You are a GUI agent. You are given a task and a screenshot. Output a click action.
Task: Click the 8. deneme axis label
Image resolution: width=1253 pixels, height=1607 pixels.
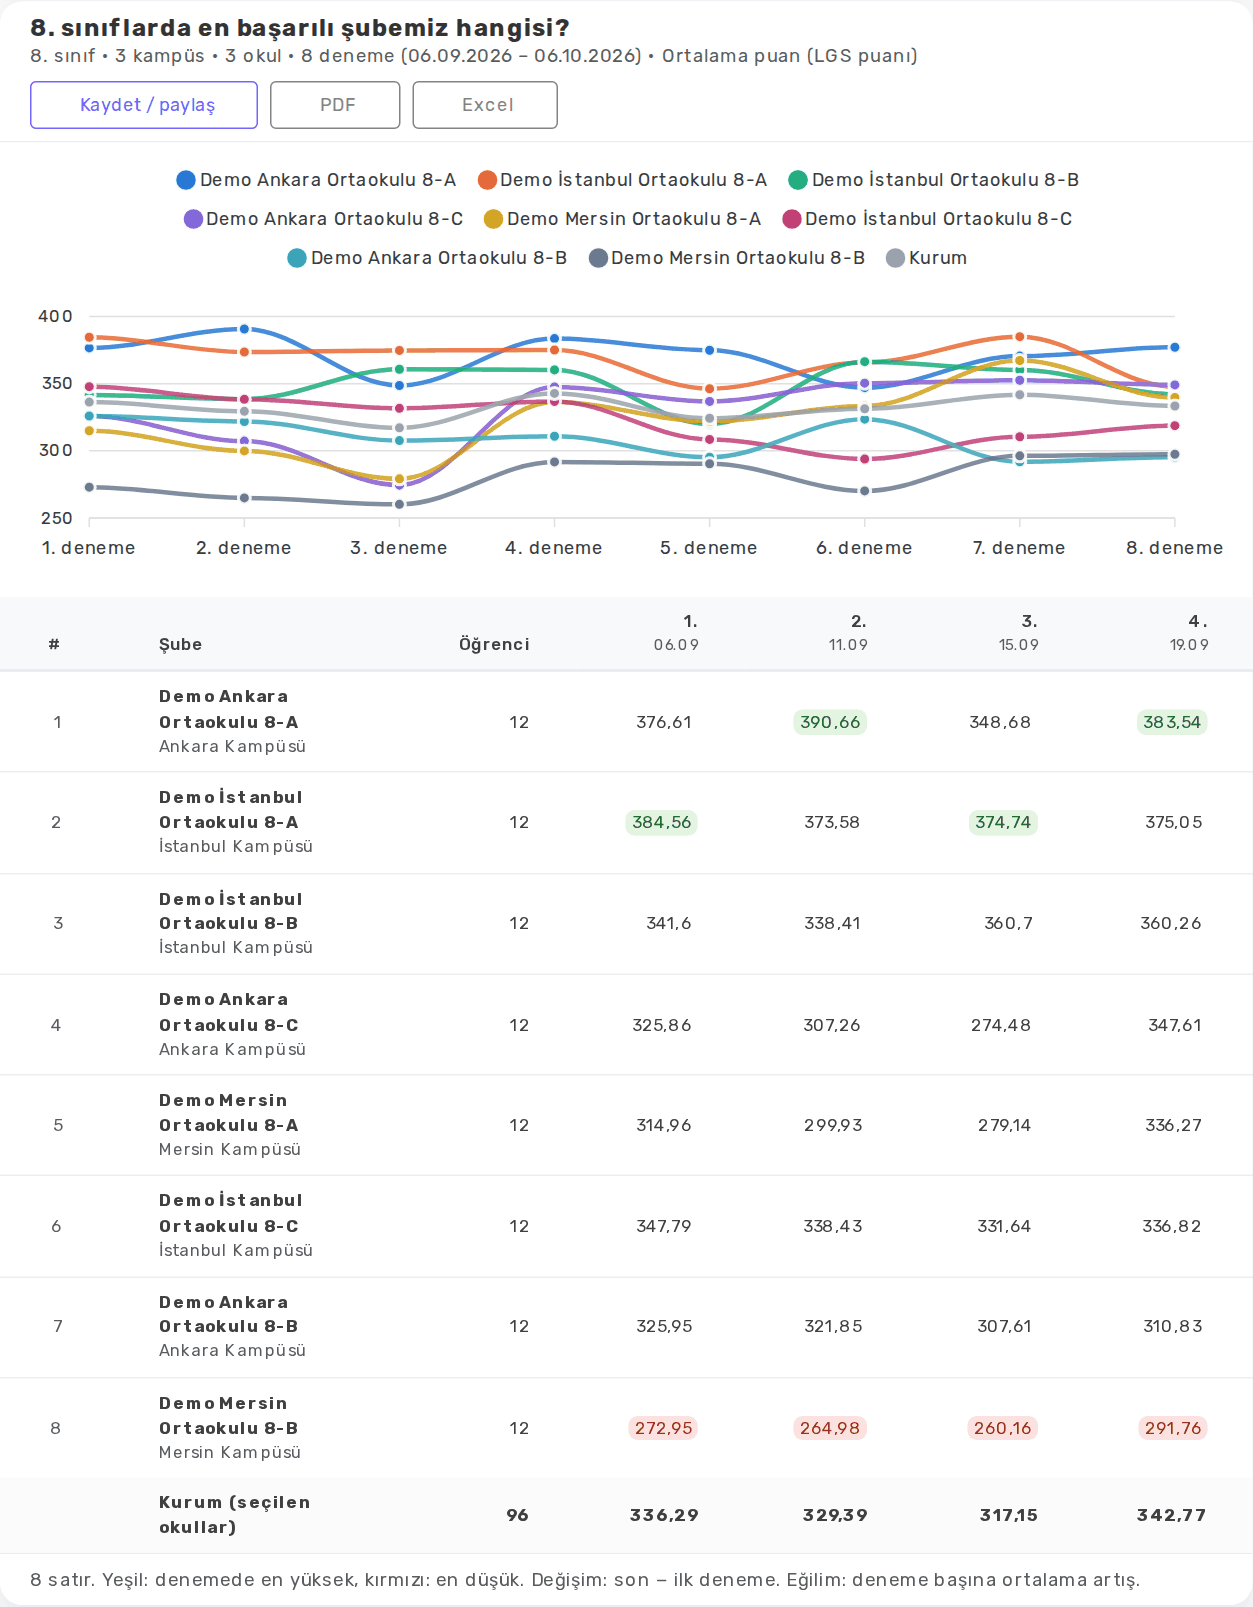click(1175, 548)
